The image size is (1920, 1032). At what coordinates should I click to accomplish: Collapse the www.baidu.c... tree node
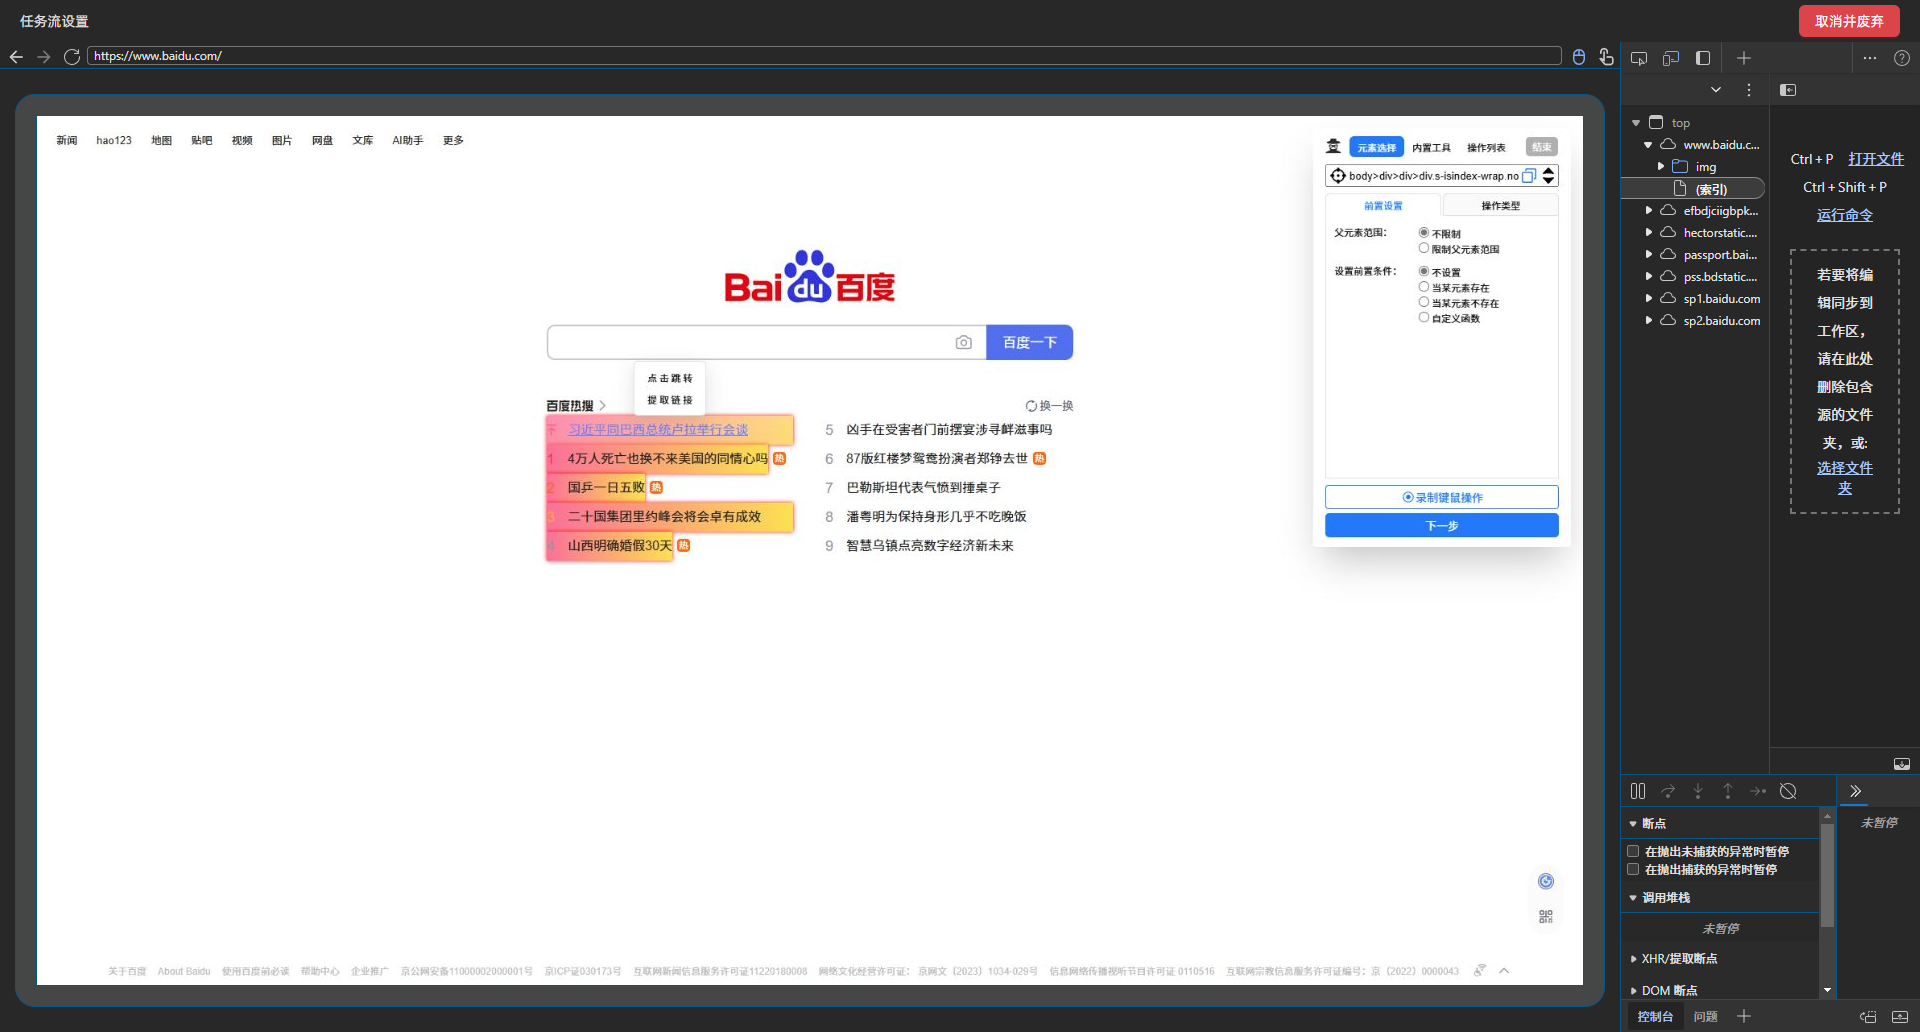1648,145
